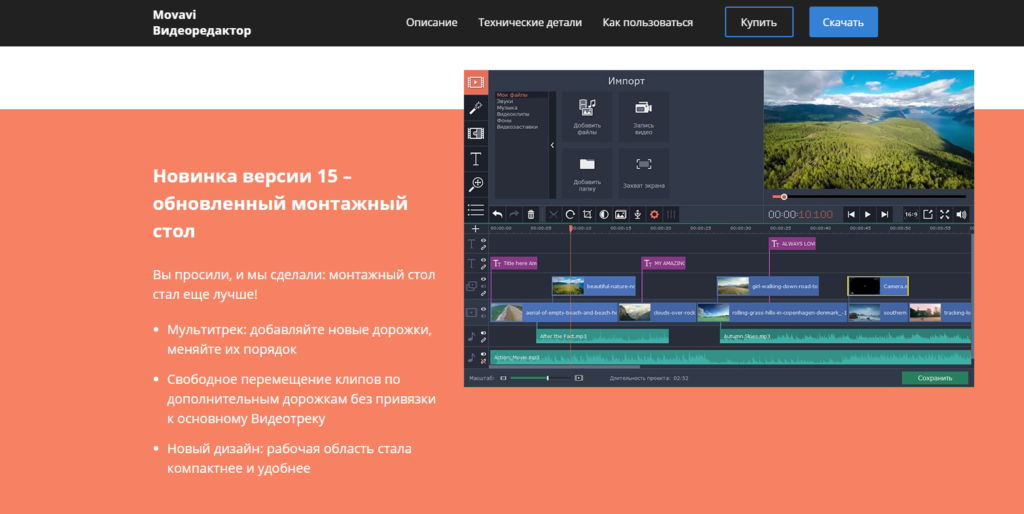Click the fullscreen arrows icon in player
The width and height of the screenshot is (1024, 514).
tap(944, 214)
